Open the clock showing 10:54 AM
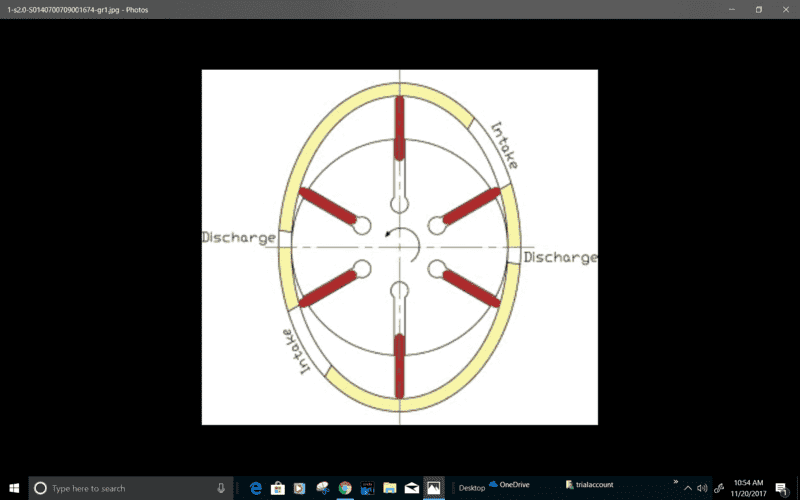800x500 pixels. 748,488
